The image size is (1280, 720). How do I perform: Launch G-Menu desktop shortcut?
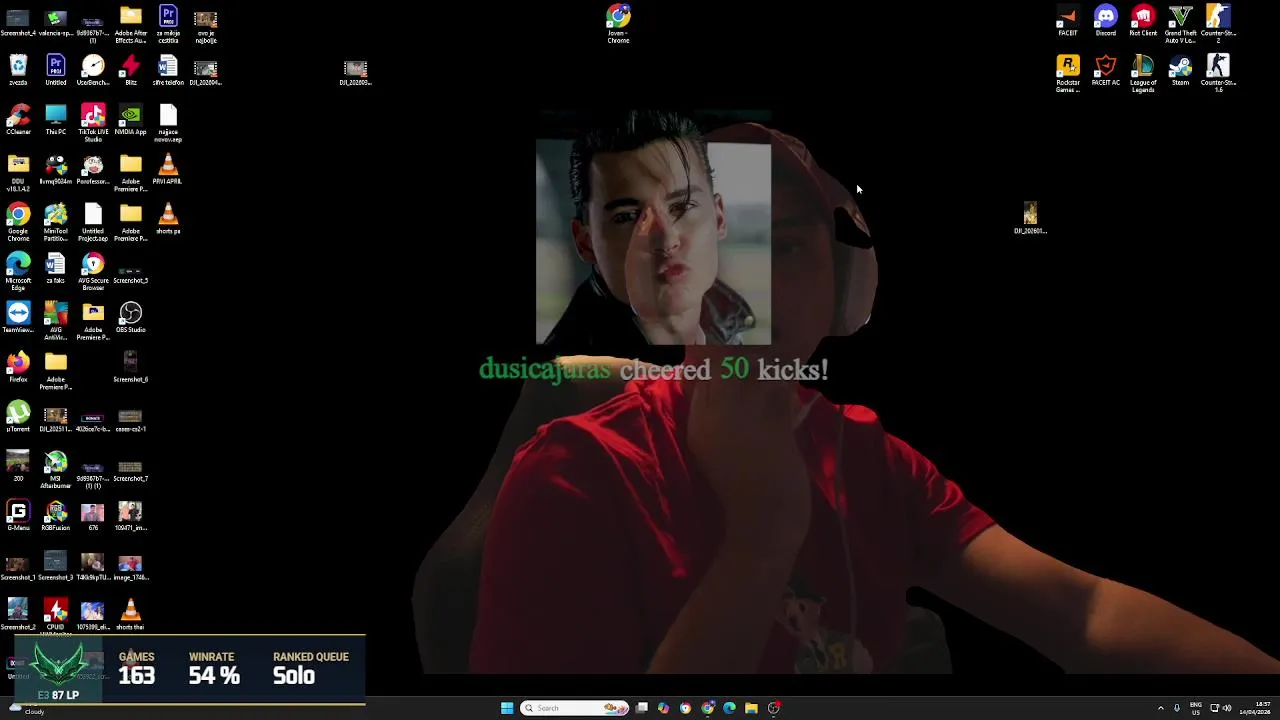18,516
